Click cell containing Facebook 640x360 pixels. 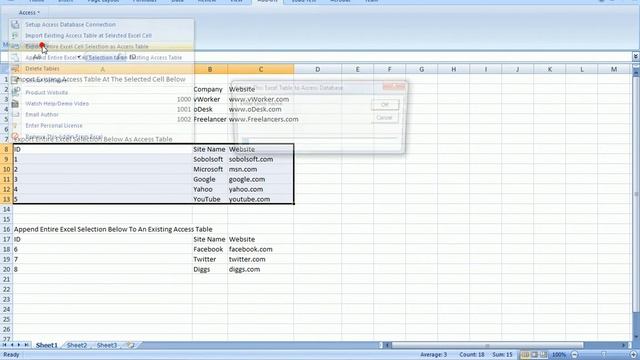[210, 249]
